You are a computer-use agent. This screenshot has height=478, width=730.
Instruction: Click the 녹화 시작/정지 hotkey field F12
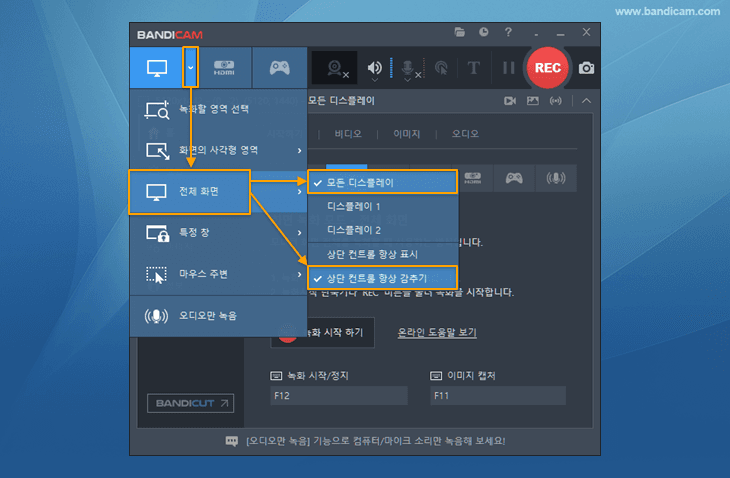click(x=339, y=396)
